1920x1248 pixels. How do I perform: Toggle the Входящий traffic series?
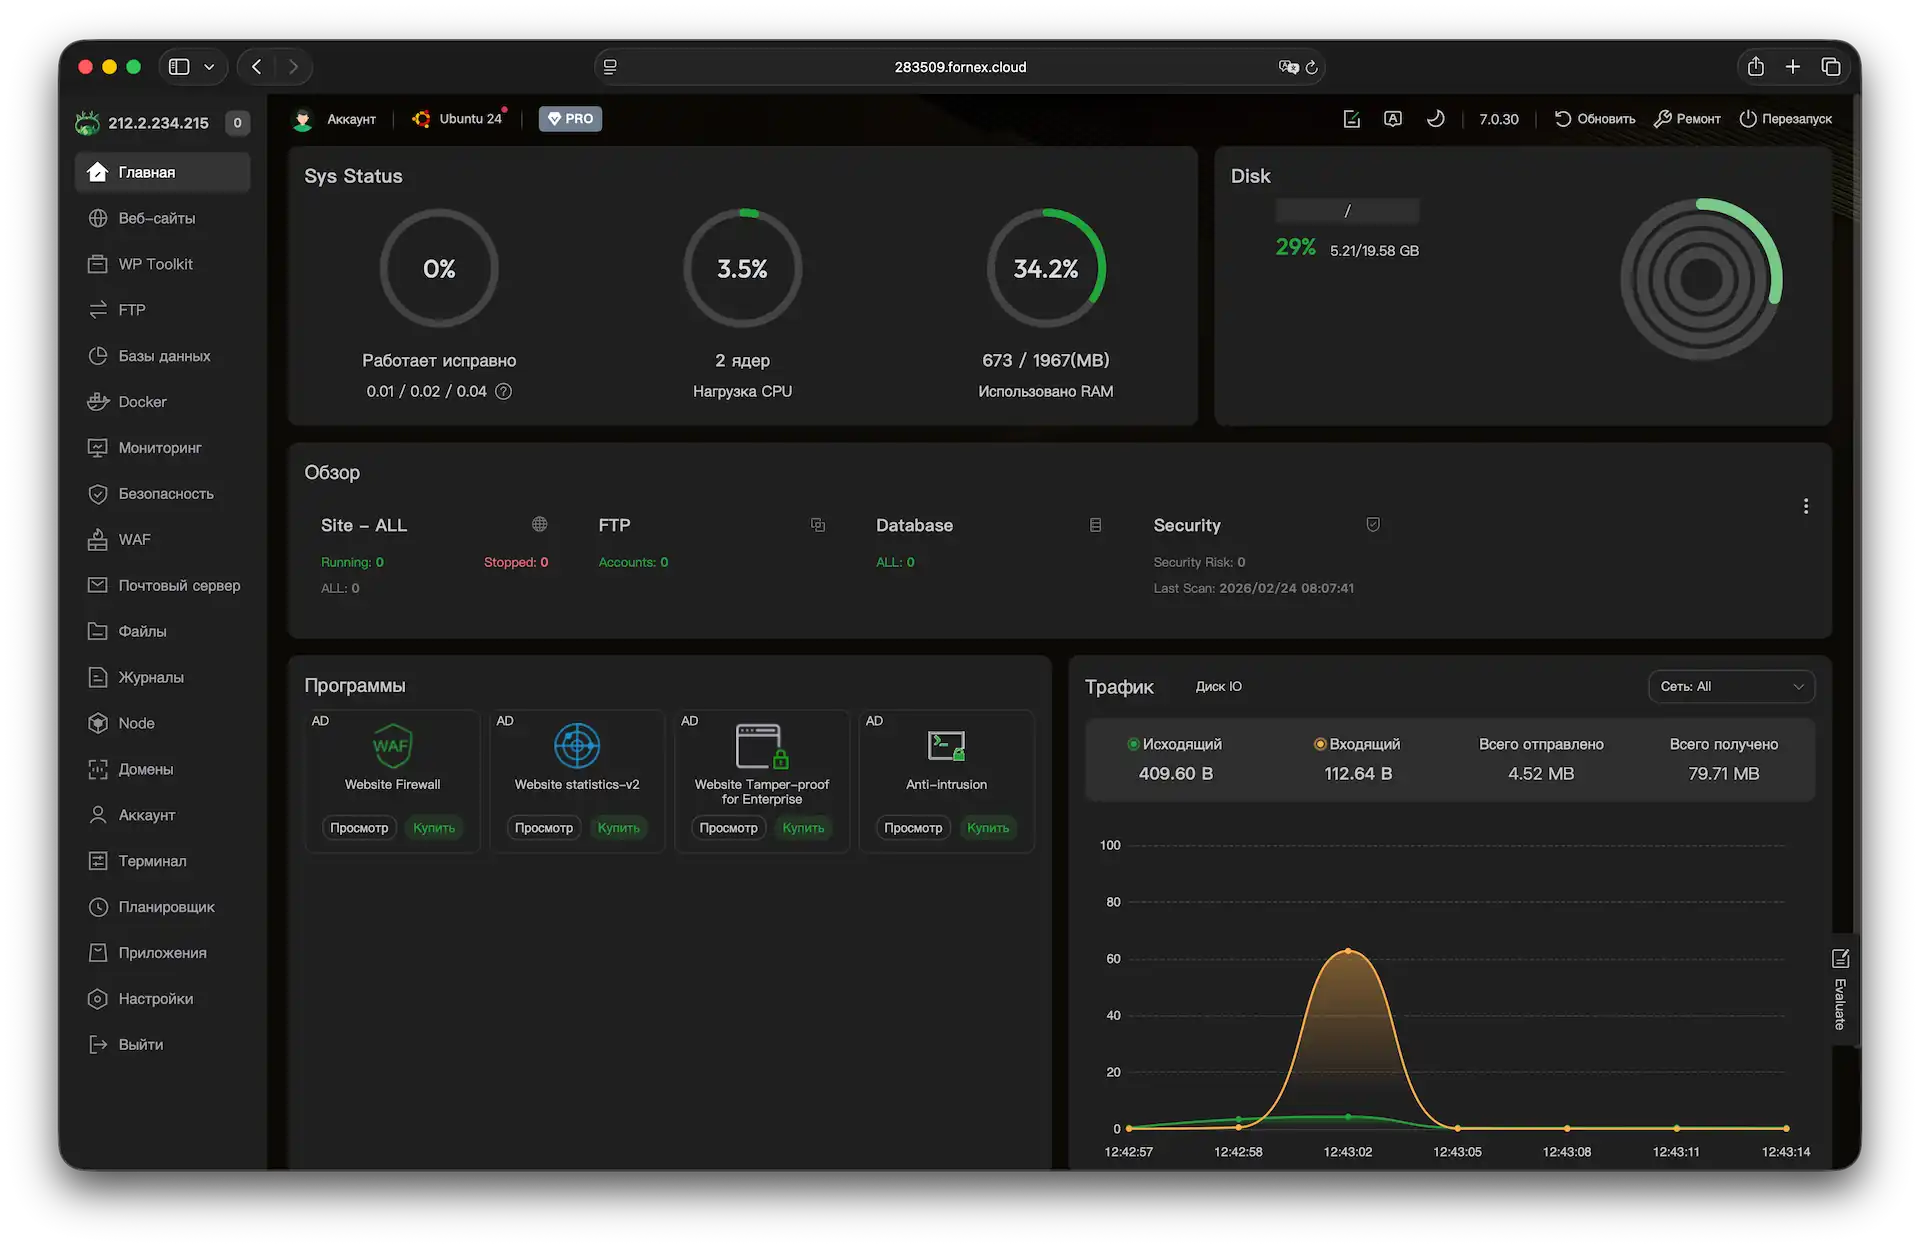pyautogui.click(x=1357, y=744)
